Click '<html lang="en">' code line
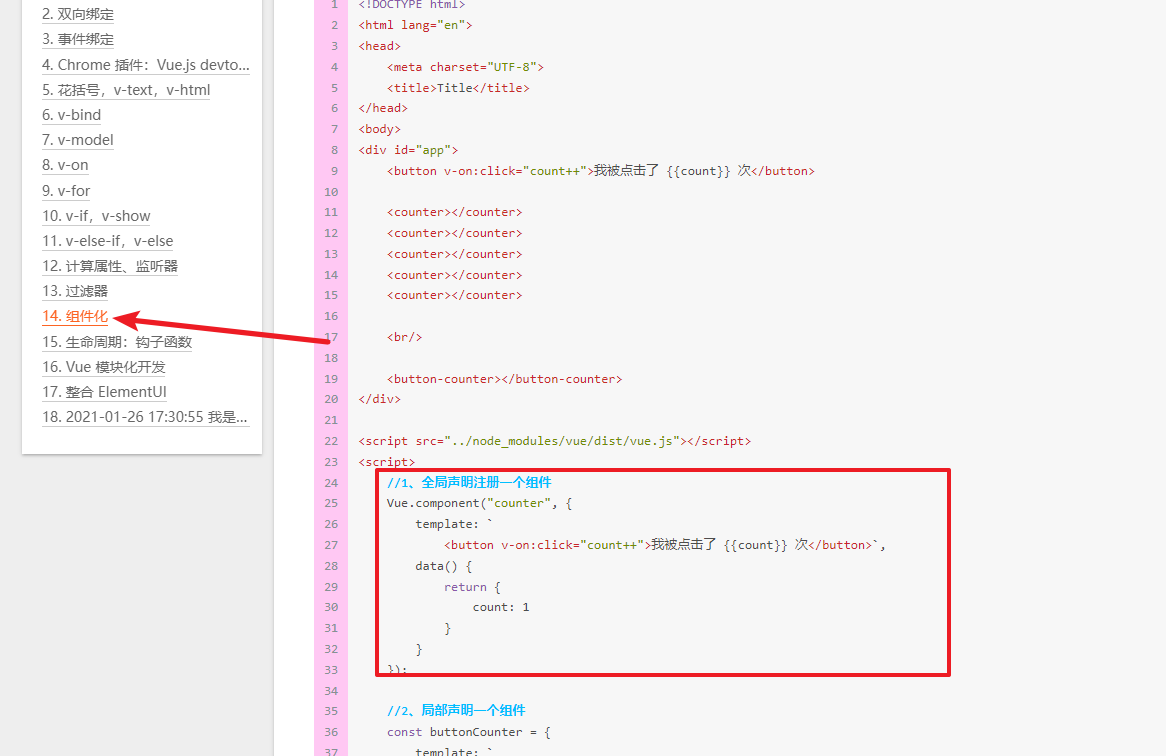This screenshot has height=756, width=1166. 415,25
